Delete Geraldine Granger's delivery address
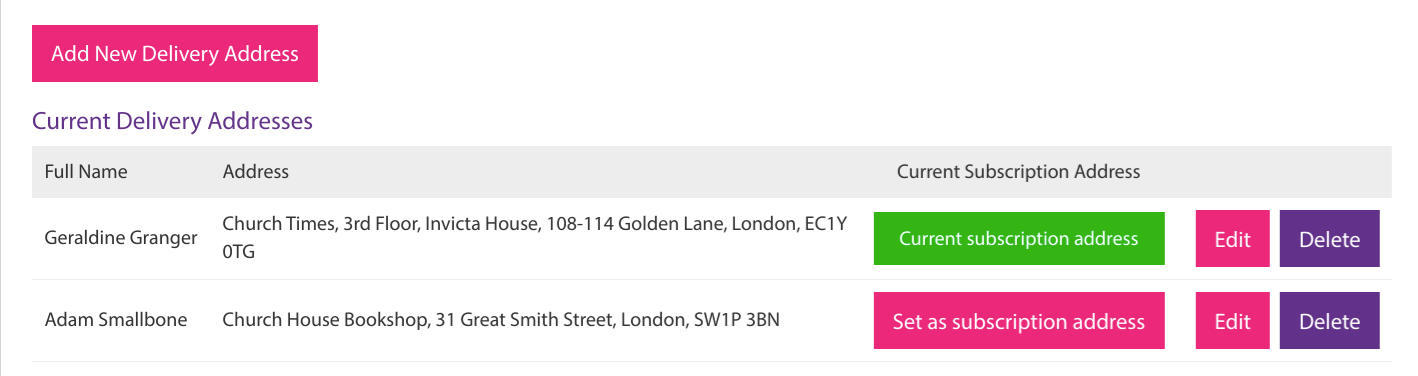 pyautogui.click(x=1329, y=239)
